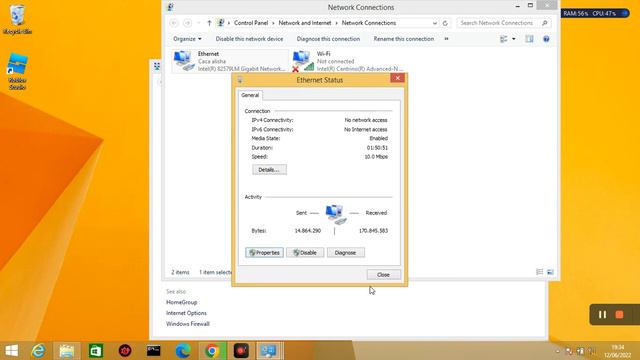Select the 'No network access' IPv4 value
This screenshot has height=360, width=640.
(x=366, y=120)
